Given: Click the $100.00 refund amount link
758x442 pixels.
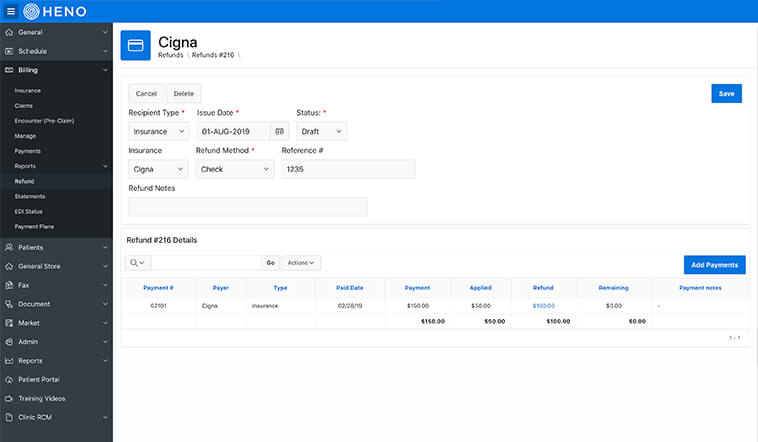Looking at the screenshot, I should 543,306.
